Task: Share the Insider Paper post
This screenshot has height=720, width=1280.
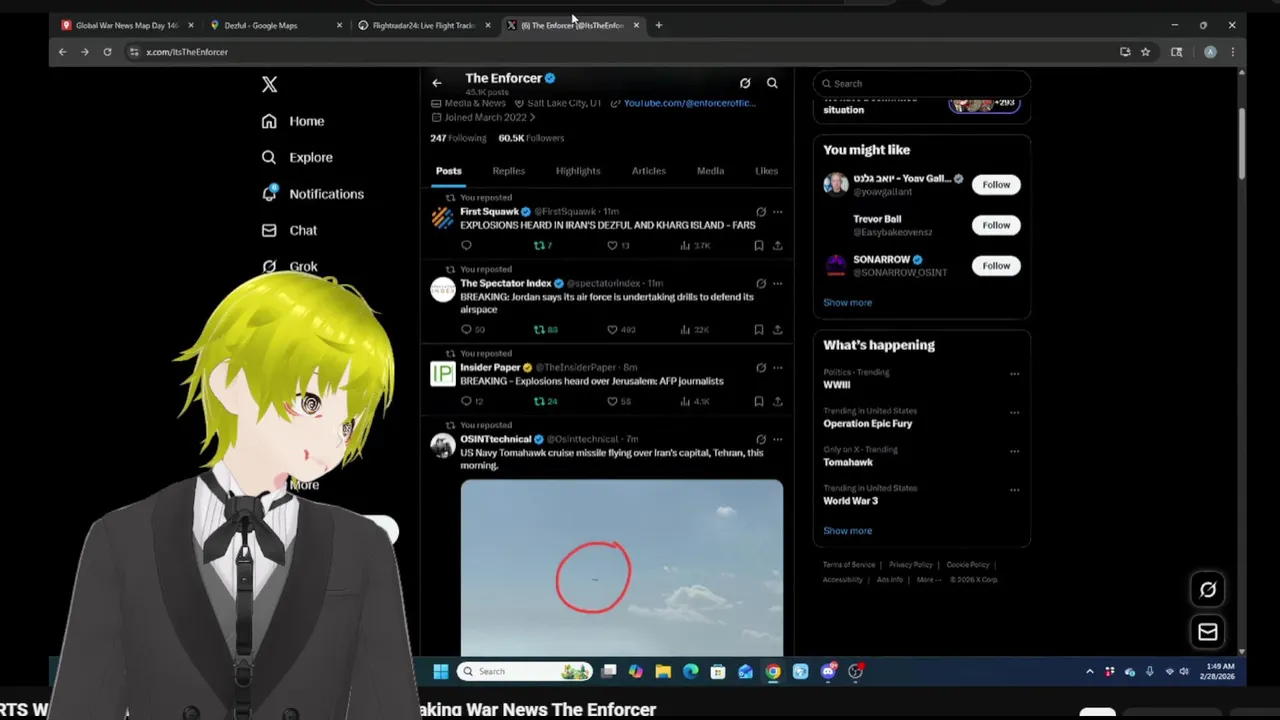Action: tap(777, 401)
